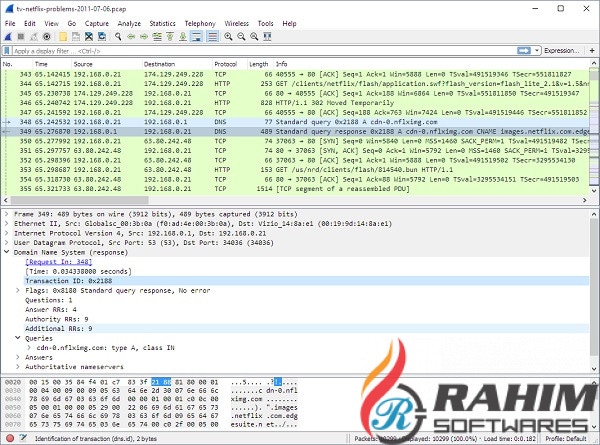Screen dimensions: 600x445
Task: Close this capture file
Action: 89,37
